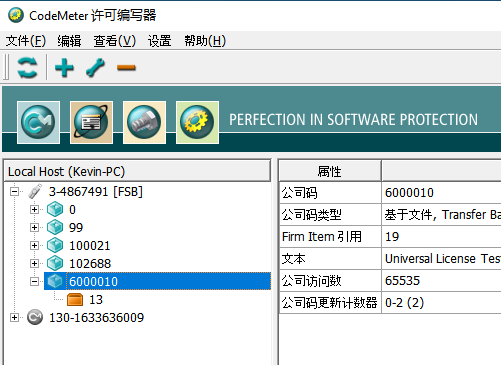
Task: Open the bolt screw banner button
Action: tap(144, 122)
